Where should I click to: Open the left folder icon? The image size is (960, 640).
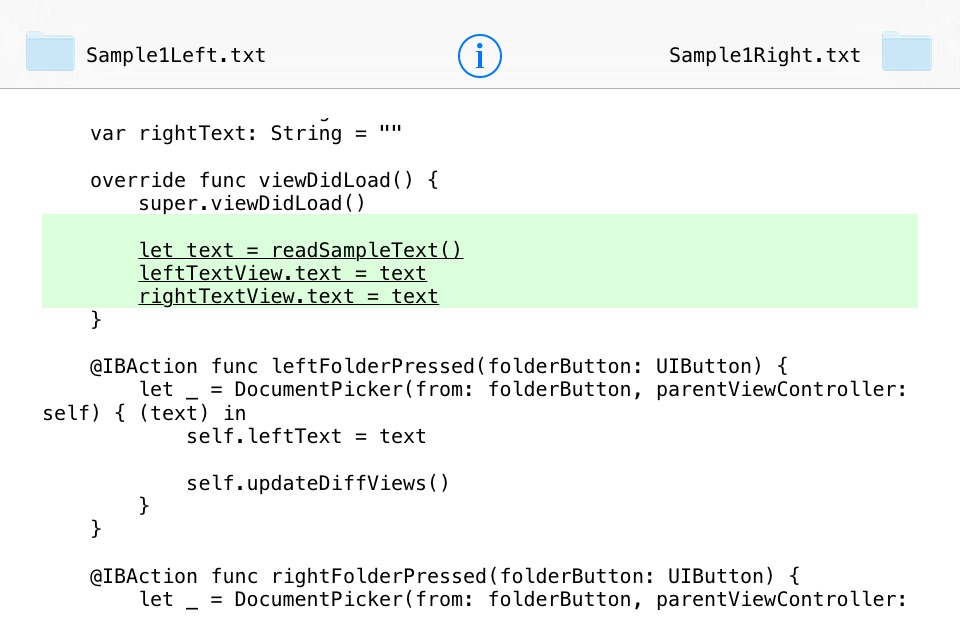(x=50, y=51)
